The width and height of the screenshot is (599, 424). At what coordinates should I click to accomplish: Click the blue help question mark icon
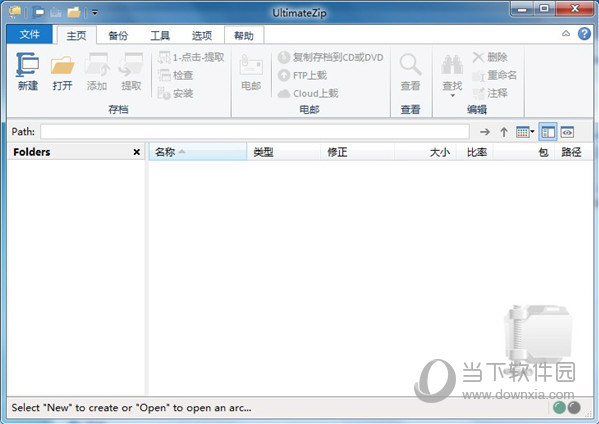coord(584,34)
